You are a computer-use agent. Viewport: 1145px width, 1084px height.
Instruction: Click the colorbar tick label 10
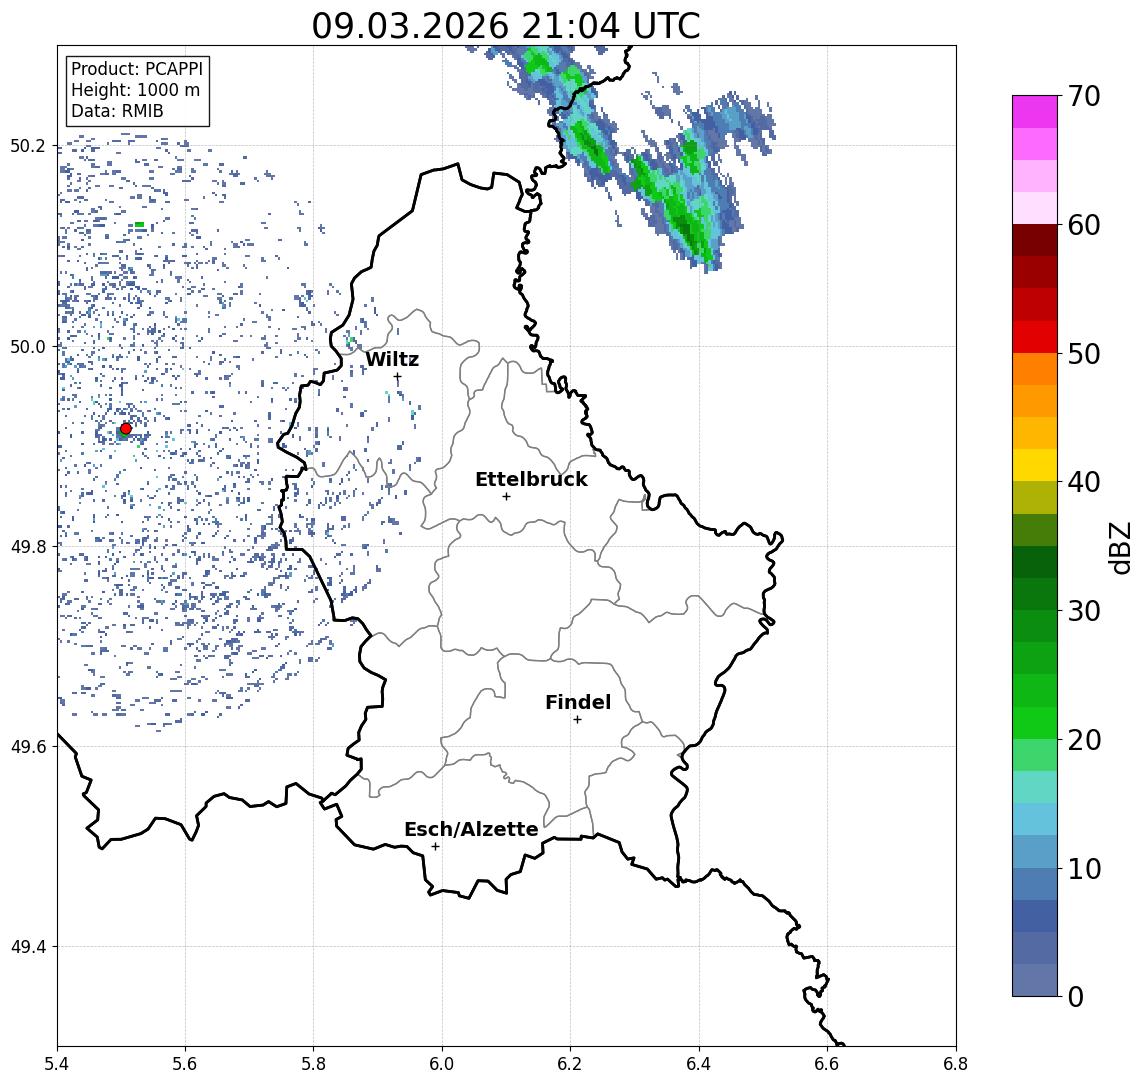tap(1084, 869)
